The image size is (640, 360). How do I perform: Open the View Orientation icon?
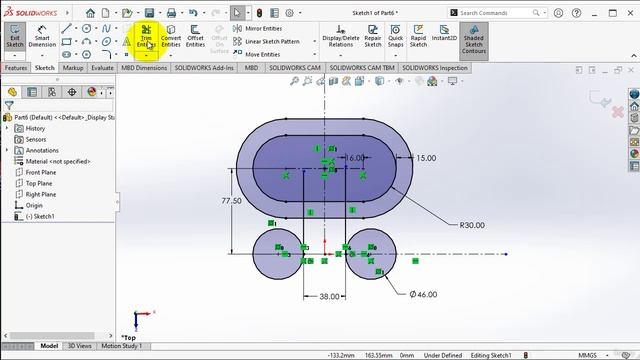pos(359,81)
